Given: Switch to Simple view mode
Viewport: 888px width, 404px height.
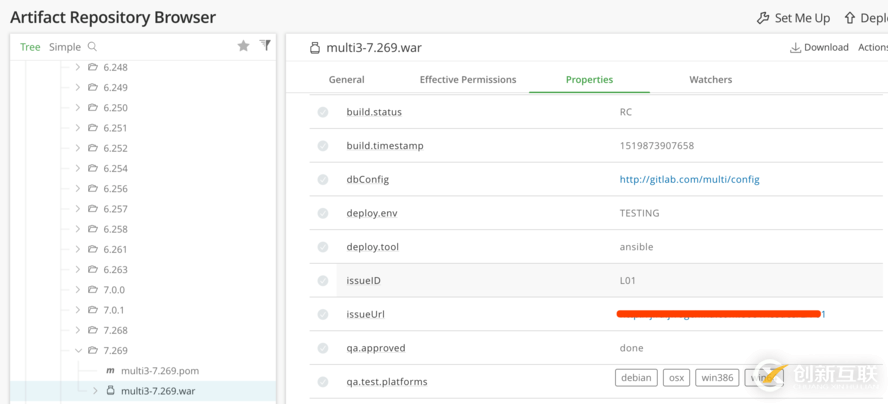Looking at the screenshot, I should tap(65, 47).
